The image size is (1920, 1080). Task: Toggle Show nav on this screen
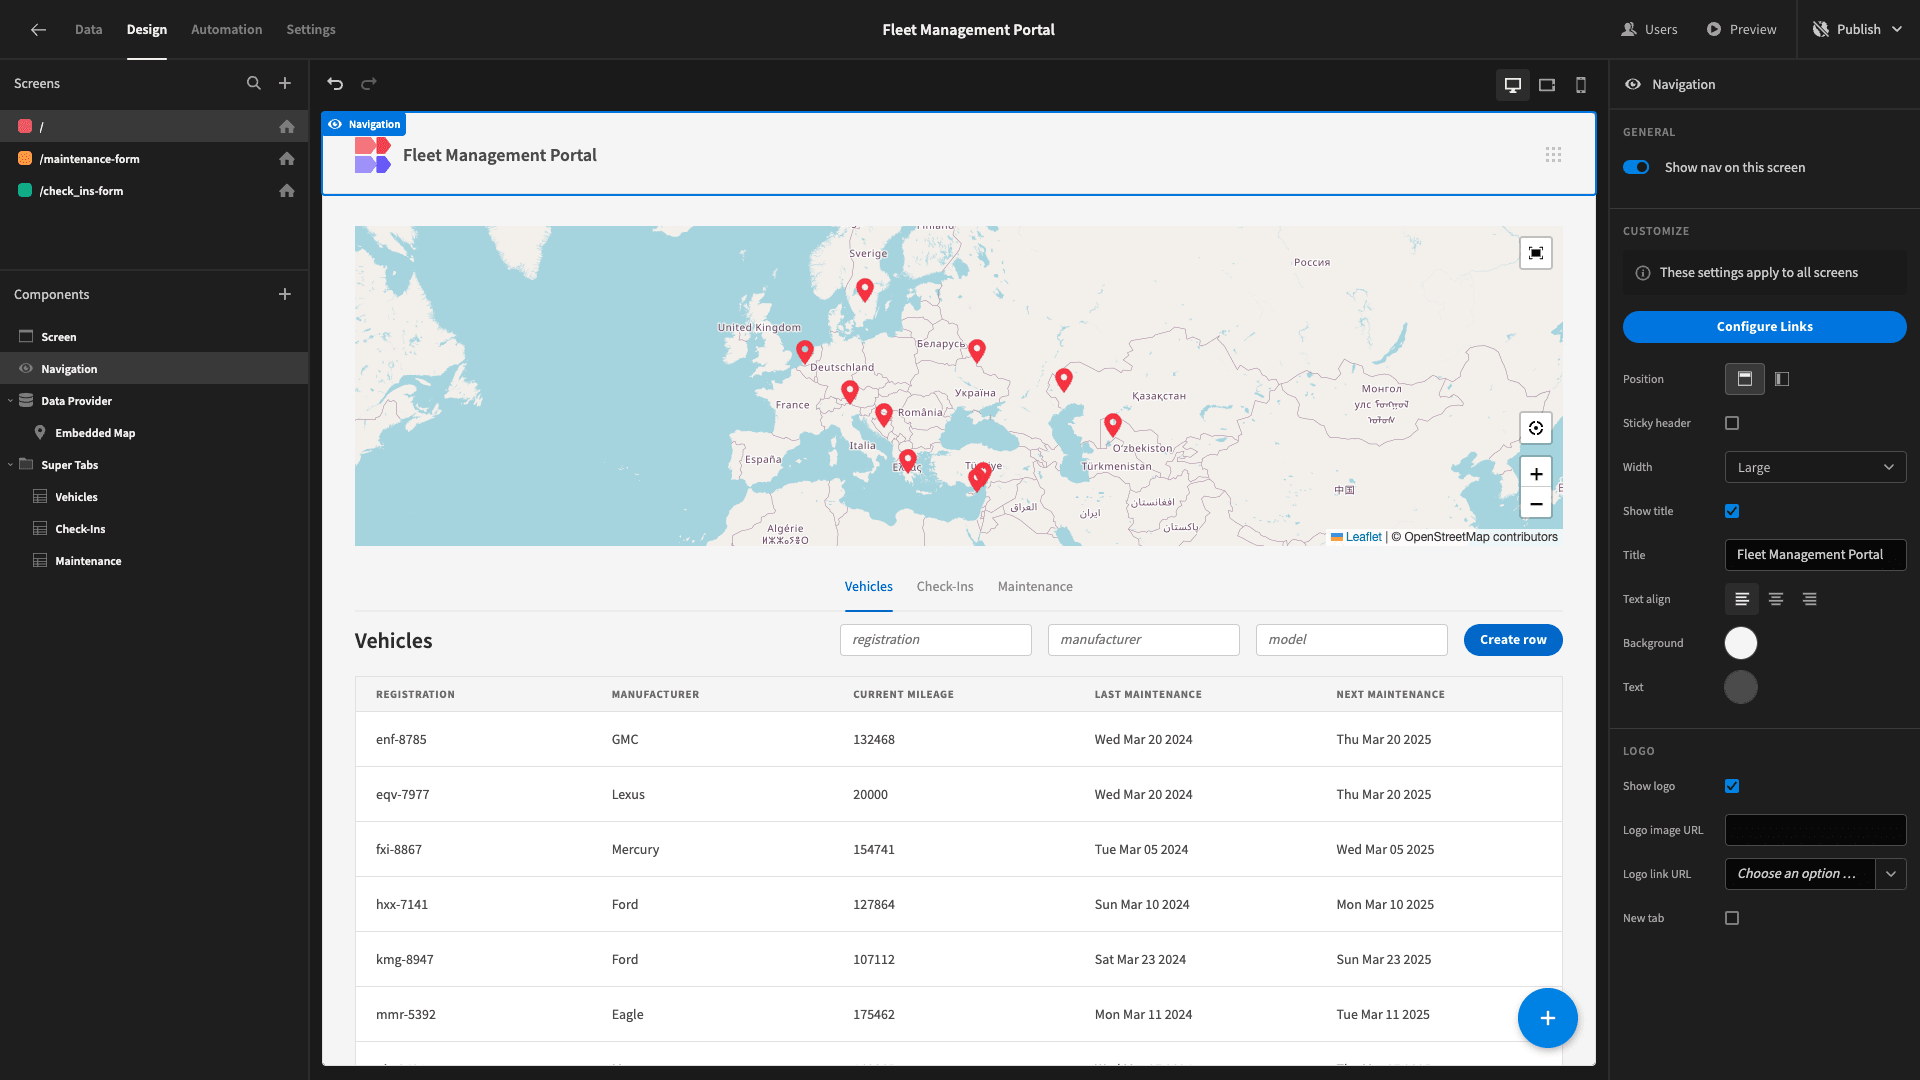pos(1636,167)
